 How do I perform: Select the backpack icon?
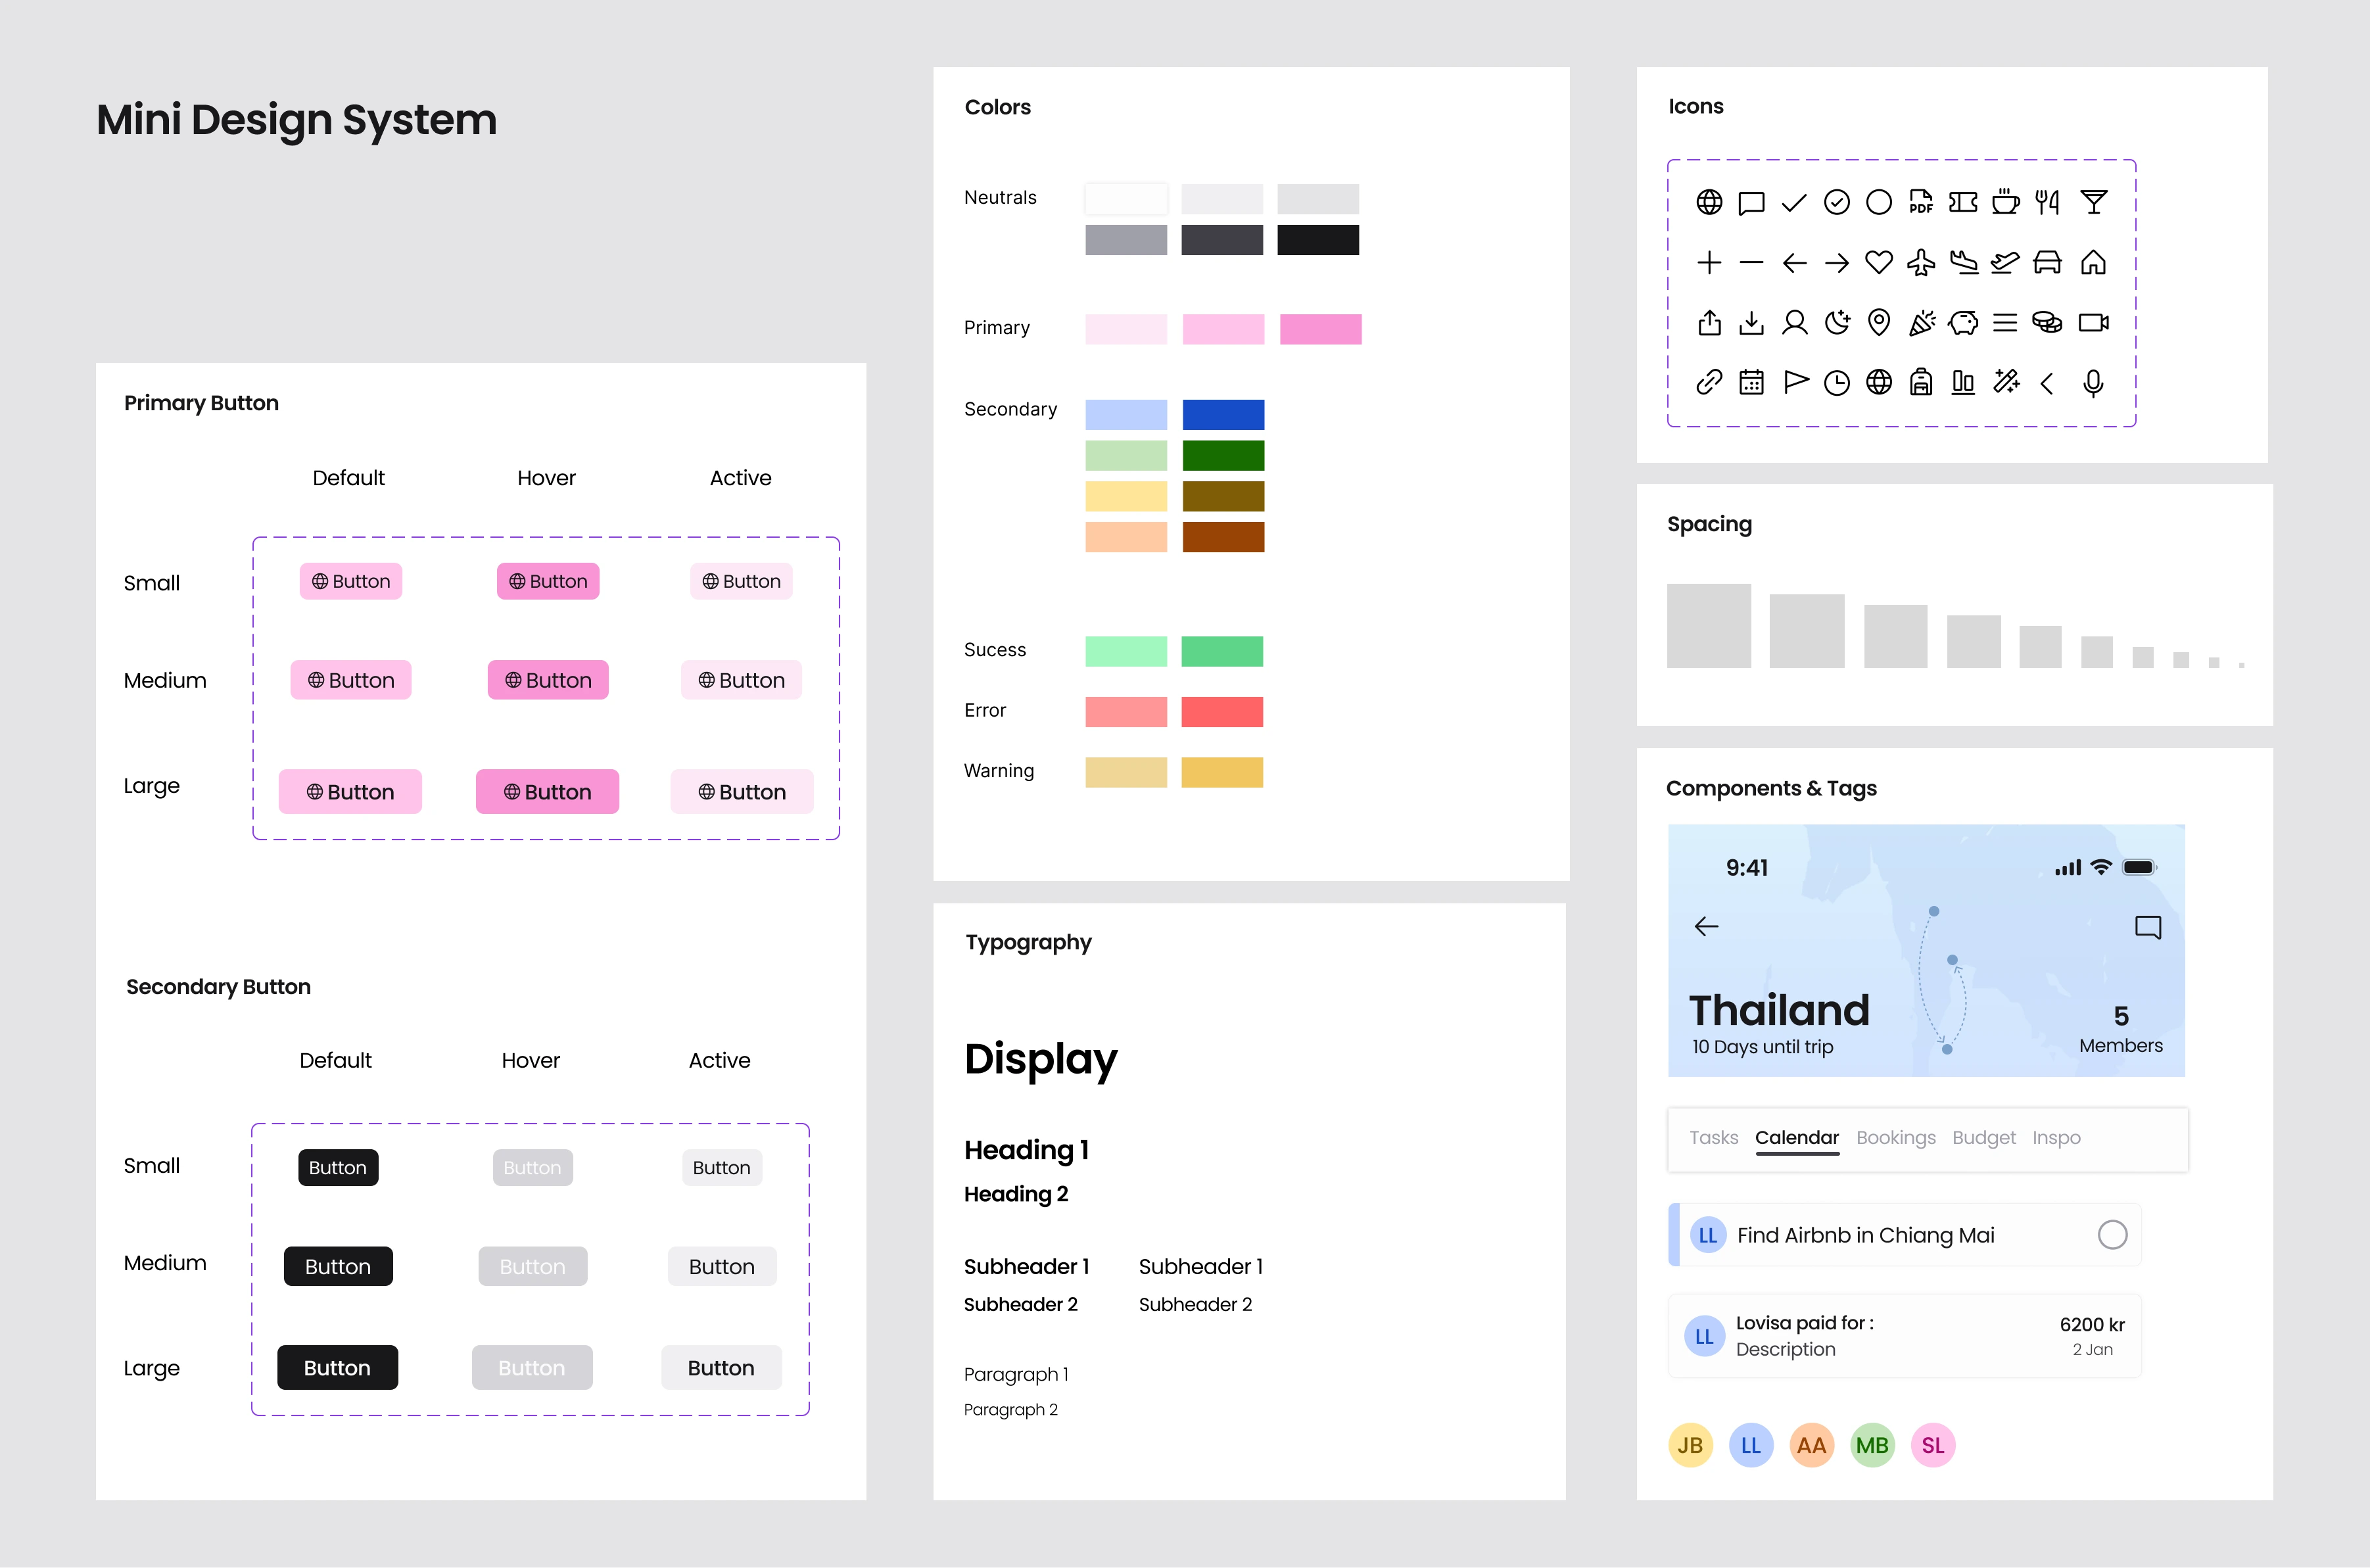1920,382
